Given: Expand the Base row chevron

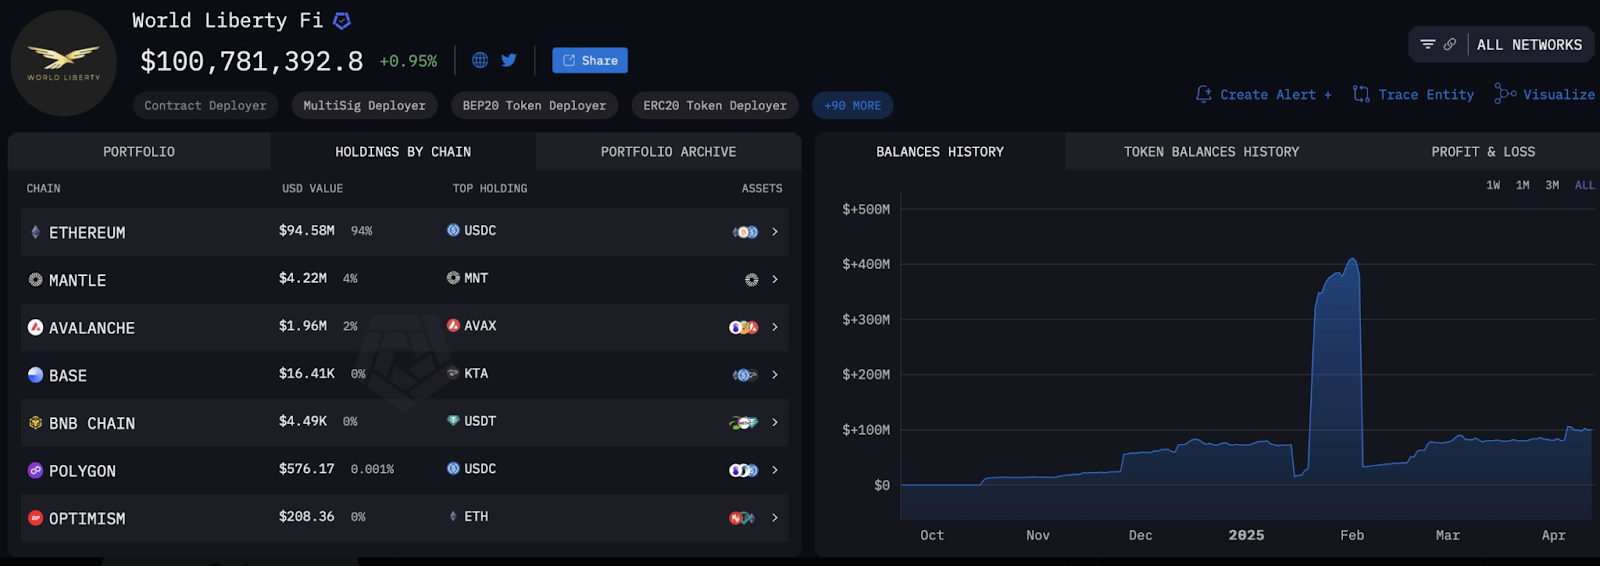Looking at the screenshot, I should 775,375.
